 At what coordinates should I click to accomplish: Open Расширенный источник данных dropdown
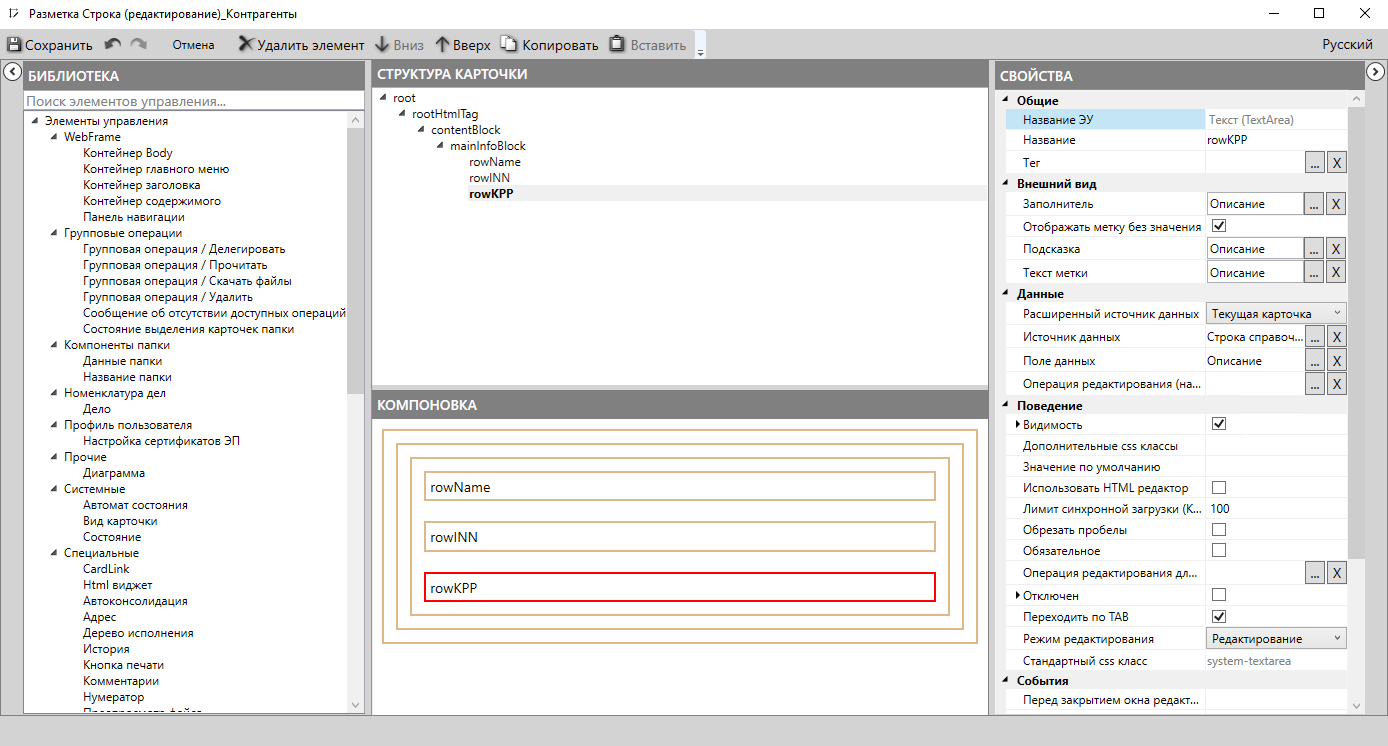[1276, 313]
